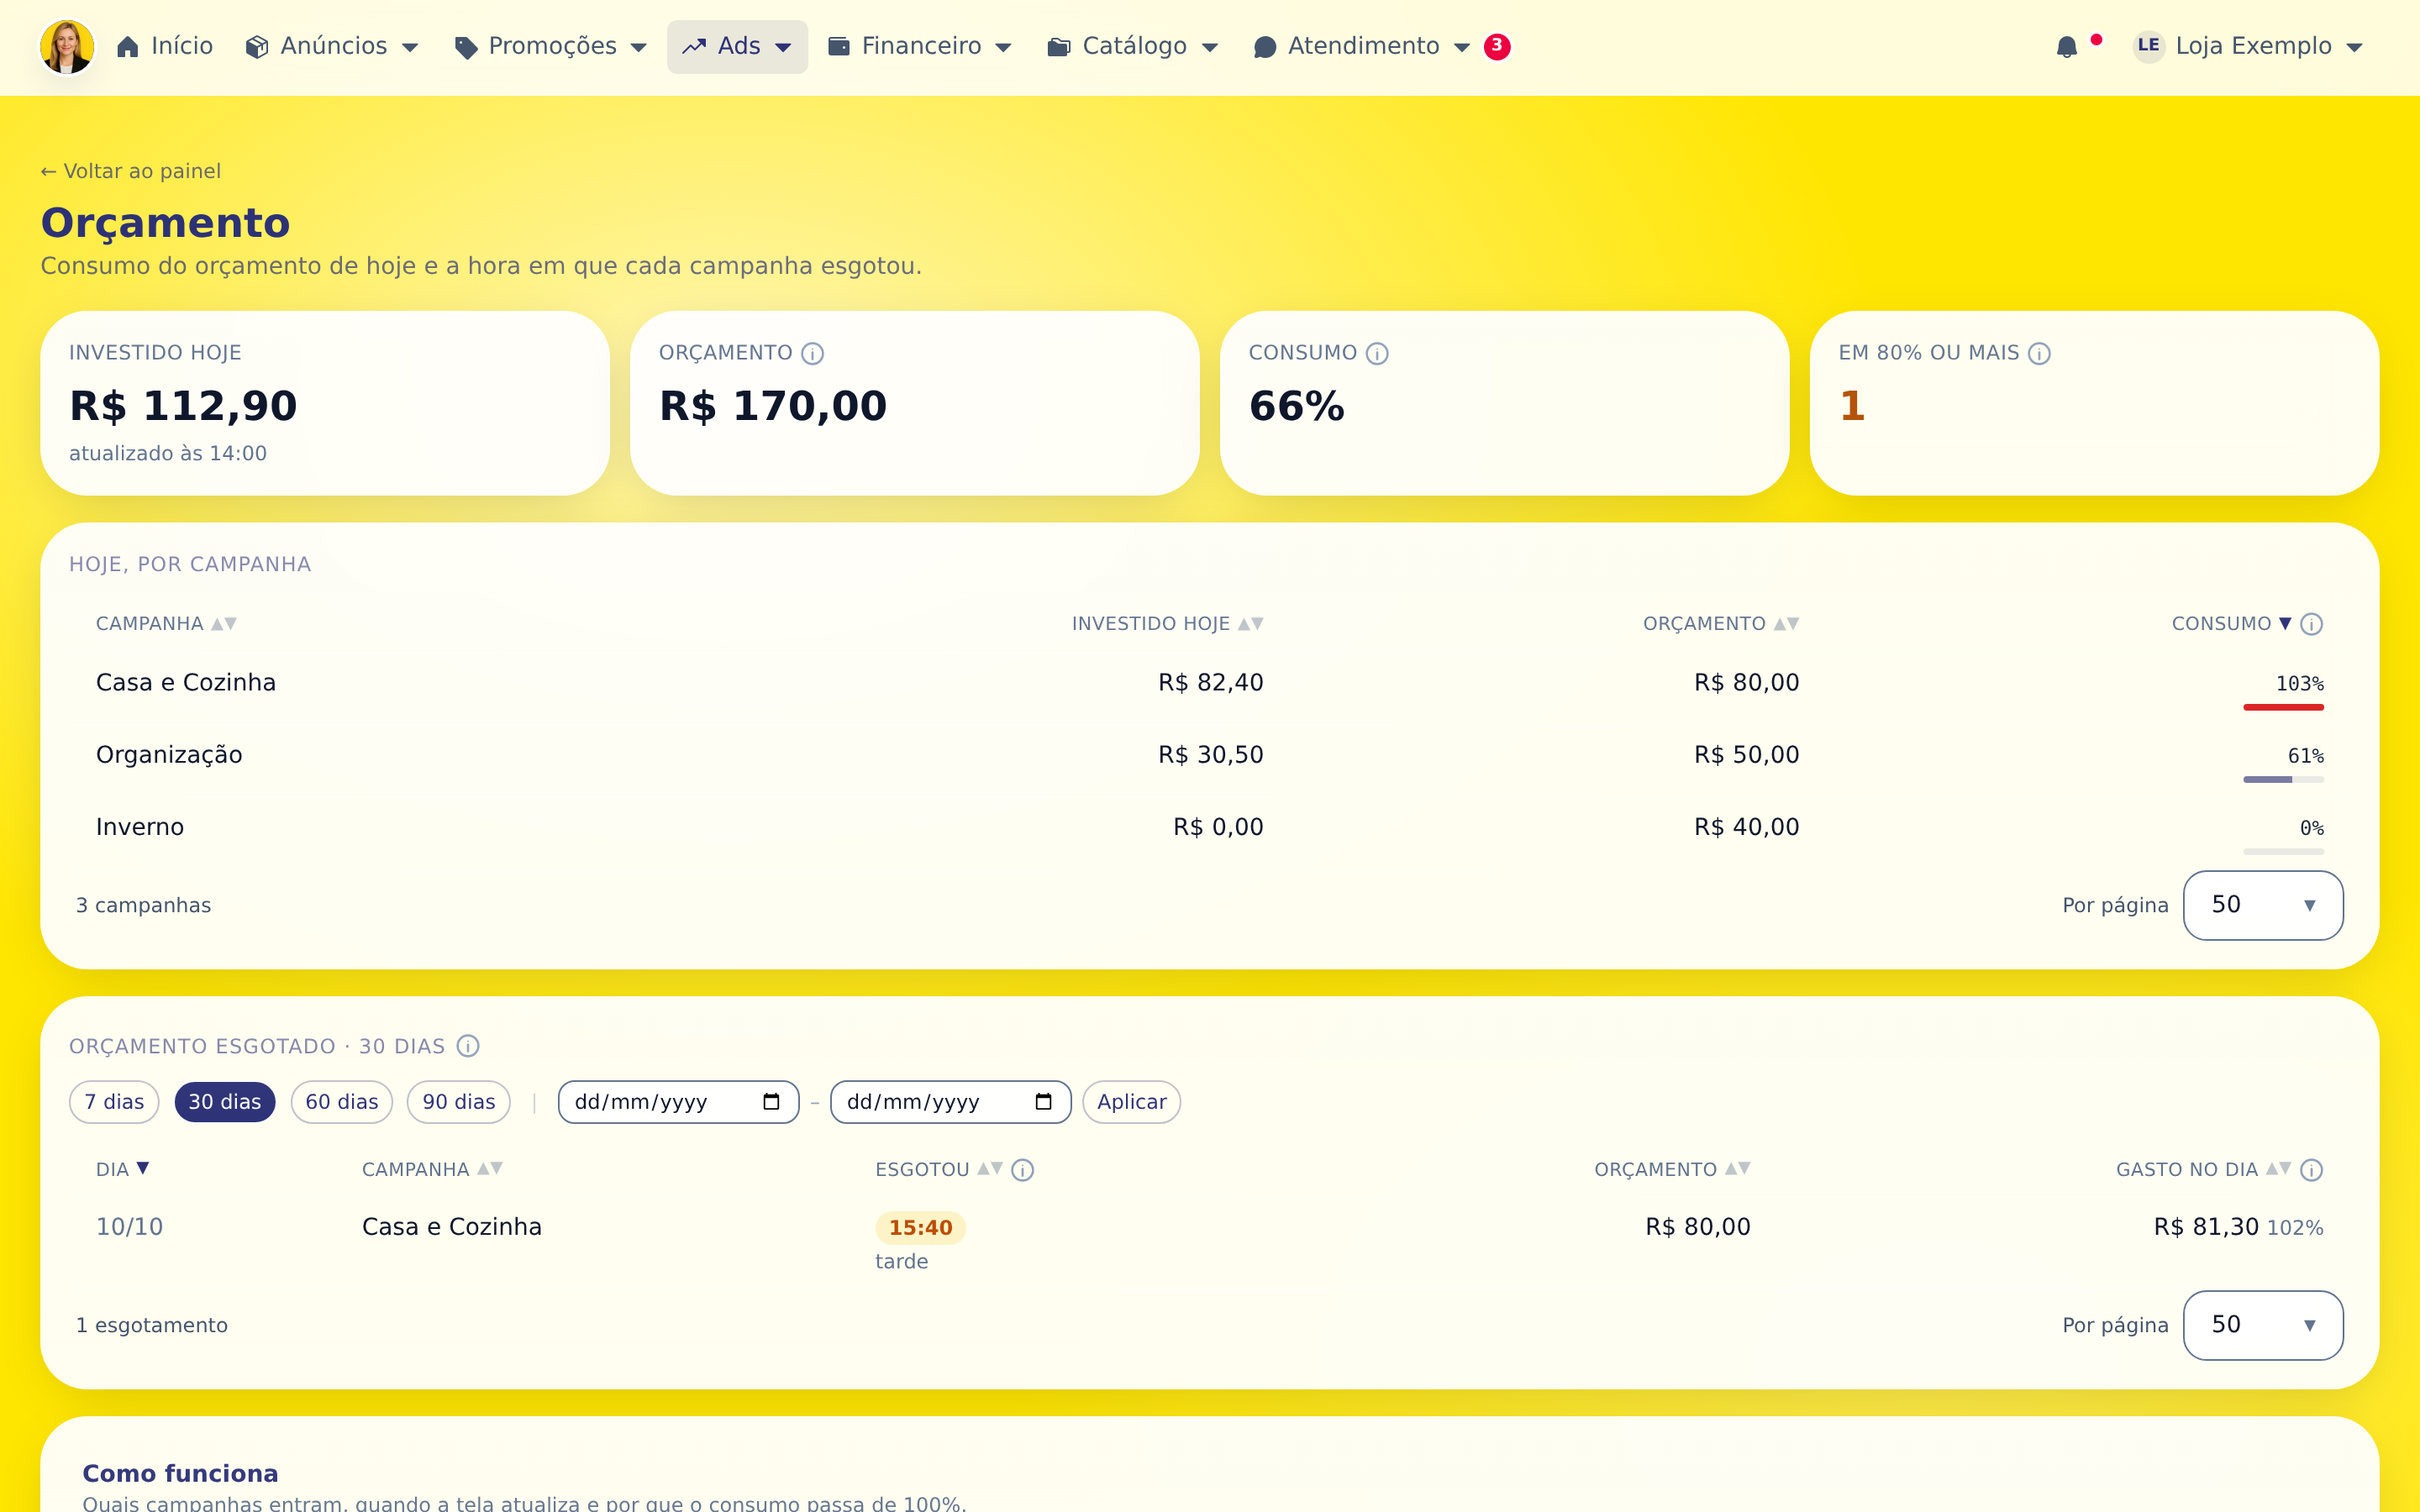Click the start date input field
Screen dimensions: 2420x1512
[x=678, y=1102]
